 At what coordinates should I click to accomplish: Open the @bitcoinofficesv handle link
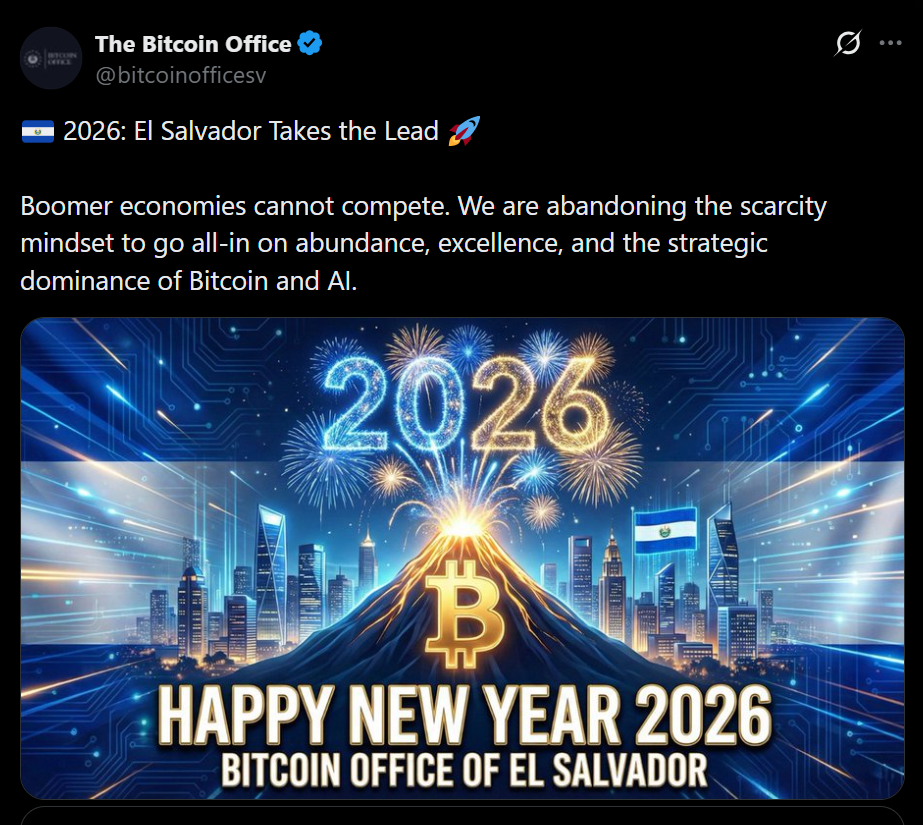[180, 74]
